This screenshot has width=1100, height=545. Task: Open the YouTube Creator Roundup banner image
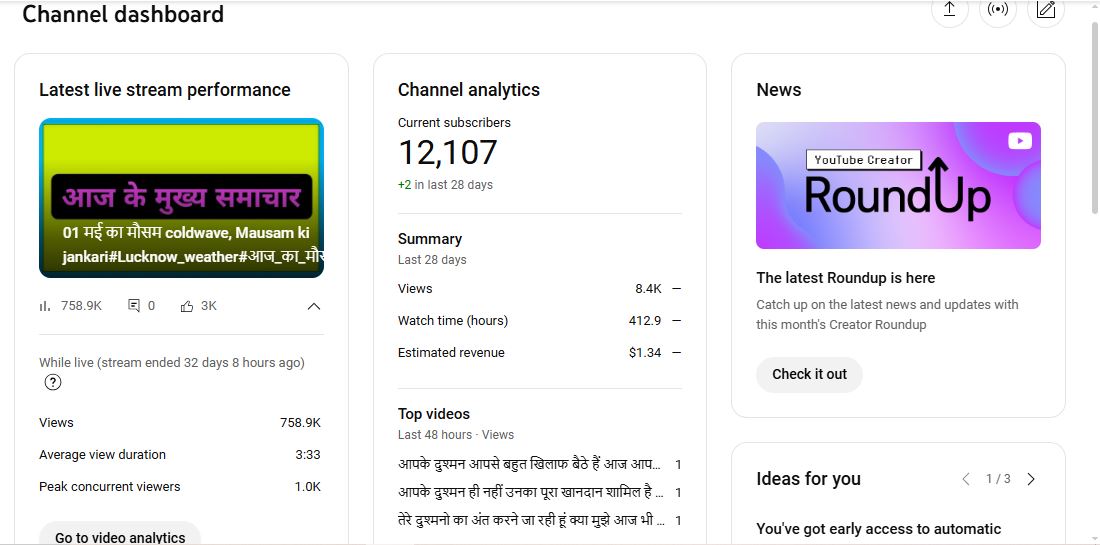898,185
